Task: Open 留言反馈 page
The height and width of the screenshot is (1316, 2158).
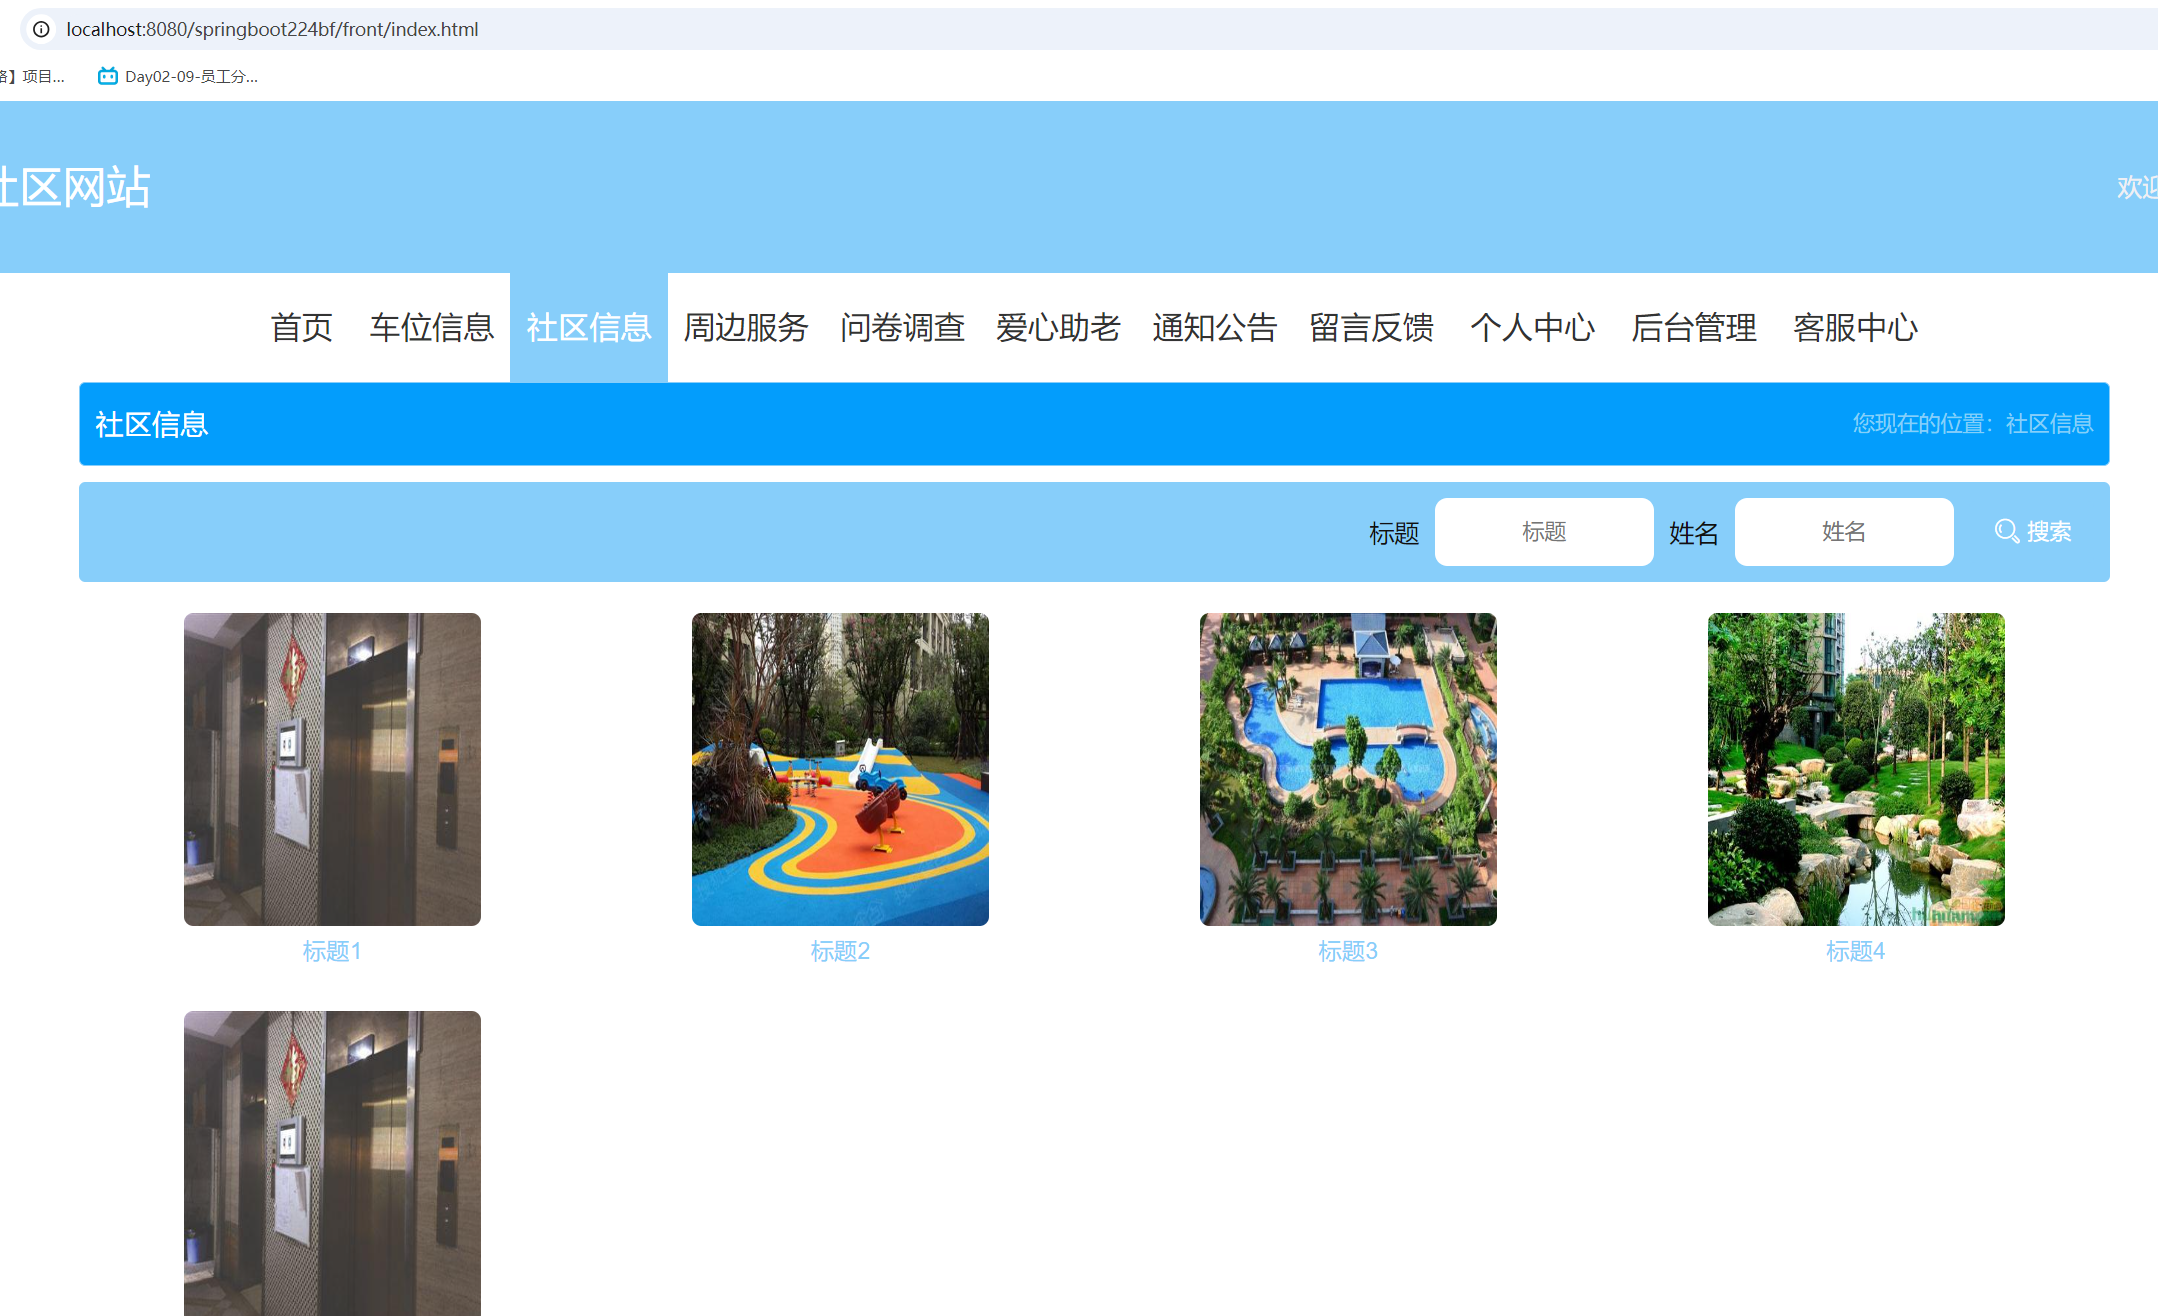Action: pos(1371,327)
